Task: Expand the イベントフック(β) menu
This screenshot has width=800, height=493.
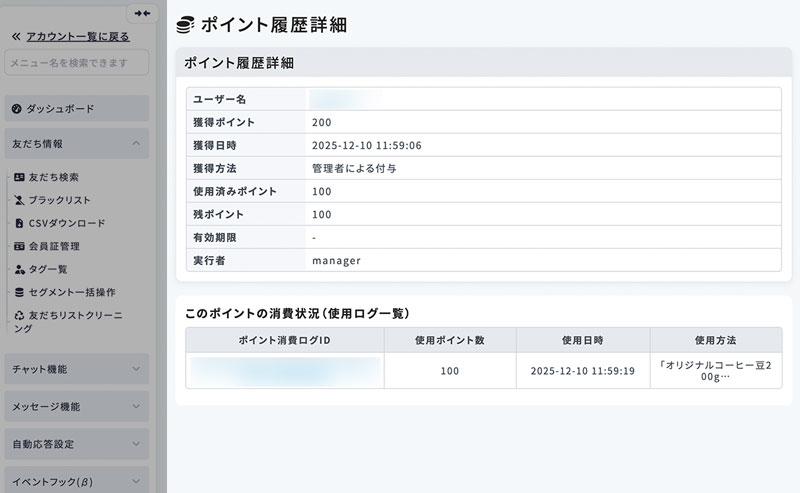Action: pyautogui.click(x=136, y=481)
